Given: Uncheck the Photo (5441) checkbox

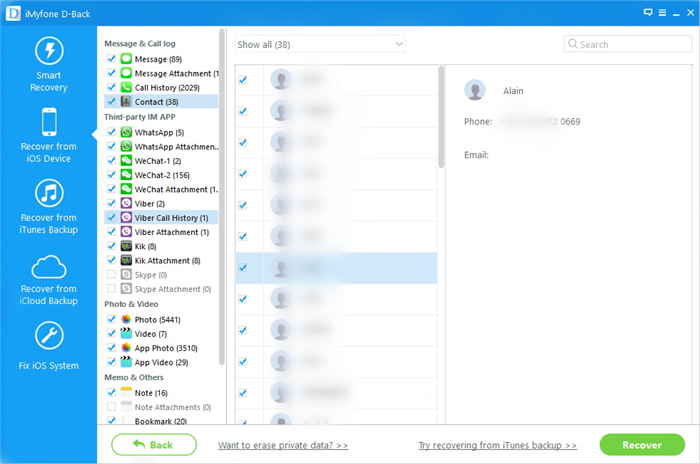Looking at the screenshot, I should 111,319.
